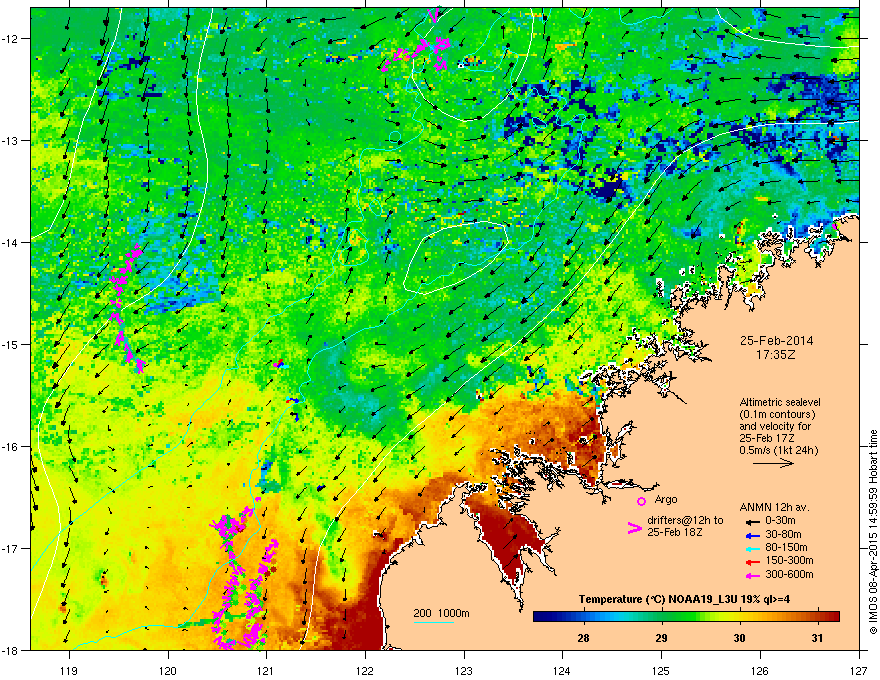Click the blue 30-80m arrow legend symbol
Viewport: 880px width, 680px height.
pos(753,535)
